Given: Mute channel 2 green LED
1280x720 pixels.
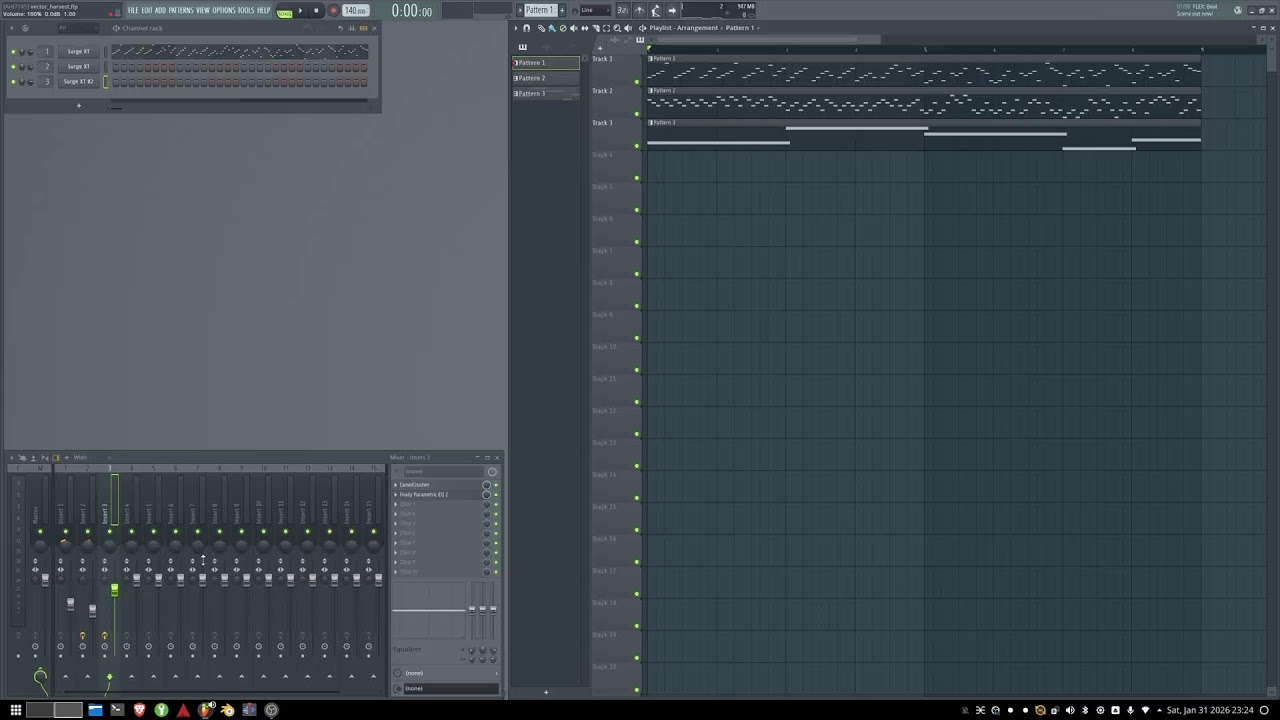Looking at the screenshot, I should pos(13,66).
